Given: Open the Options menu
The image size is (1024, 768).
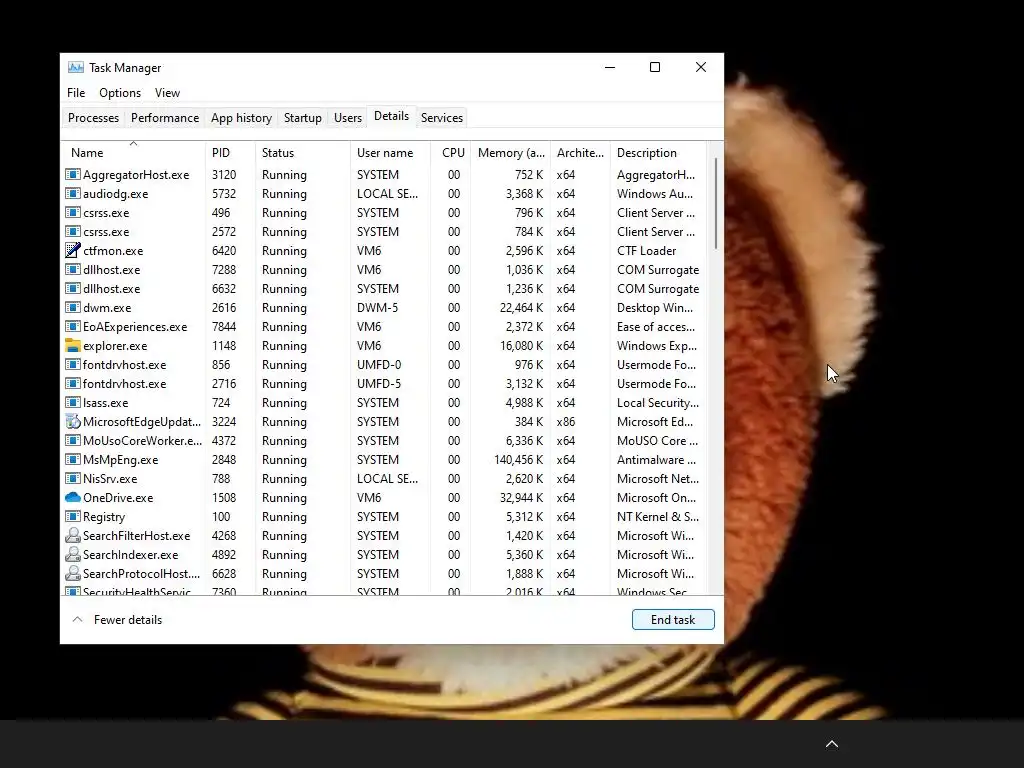Looking at the screenshot, I should point(120,93).
